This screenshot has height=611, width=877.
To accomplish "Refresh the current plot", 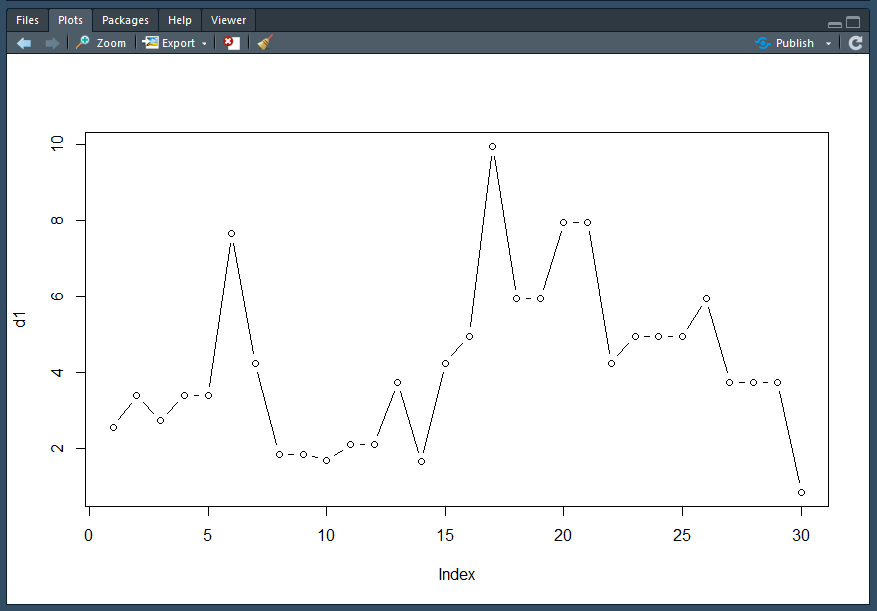I will point(855,43).
